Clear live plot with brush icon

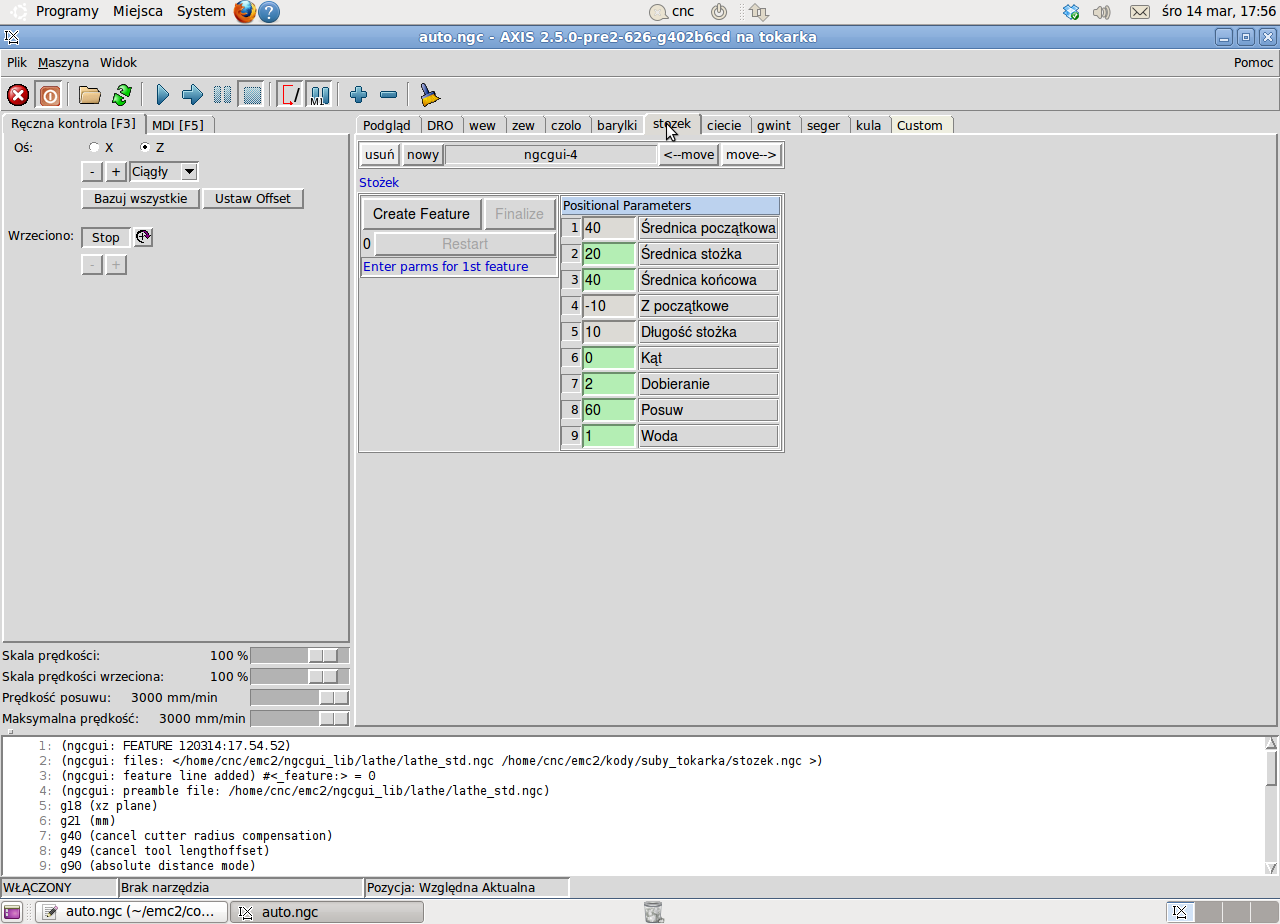[x=430, y=95]
